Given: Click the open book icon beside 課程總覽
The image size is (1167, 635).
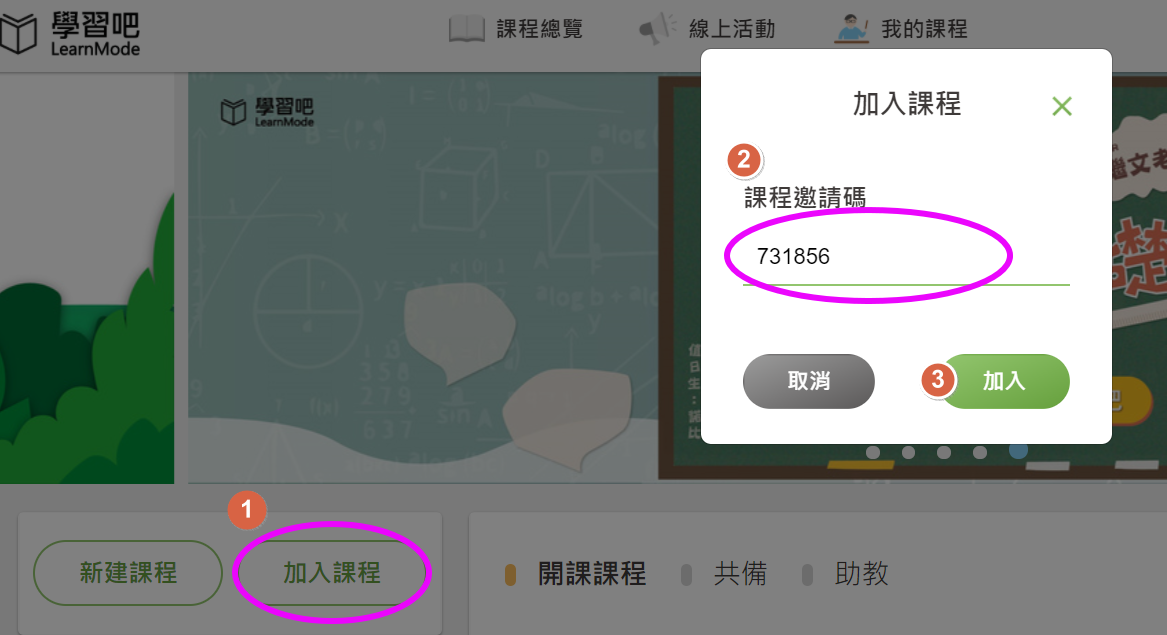Looking at the screenshot, I should [x=467, y=29].
